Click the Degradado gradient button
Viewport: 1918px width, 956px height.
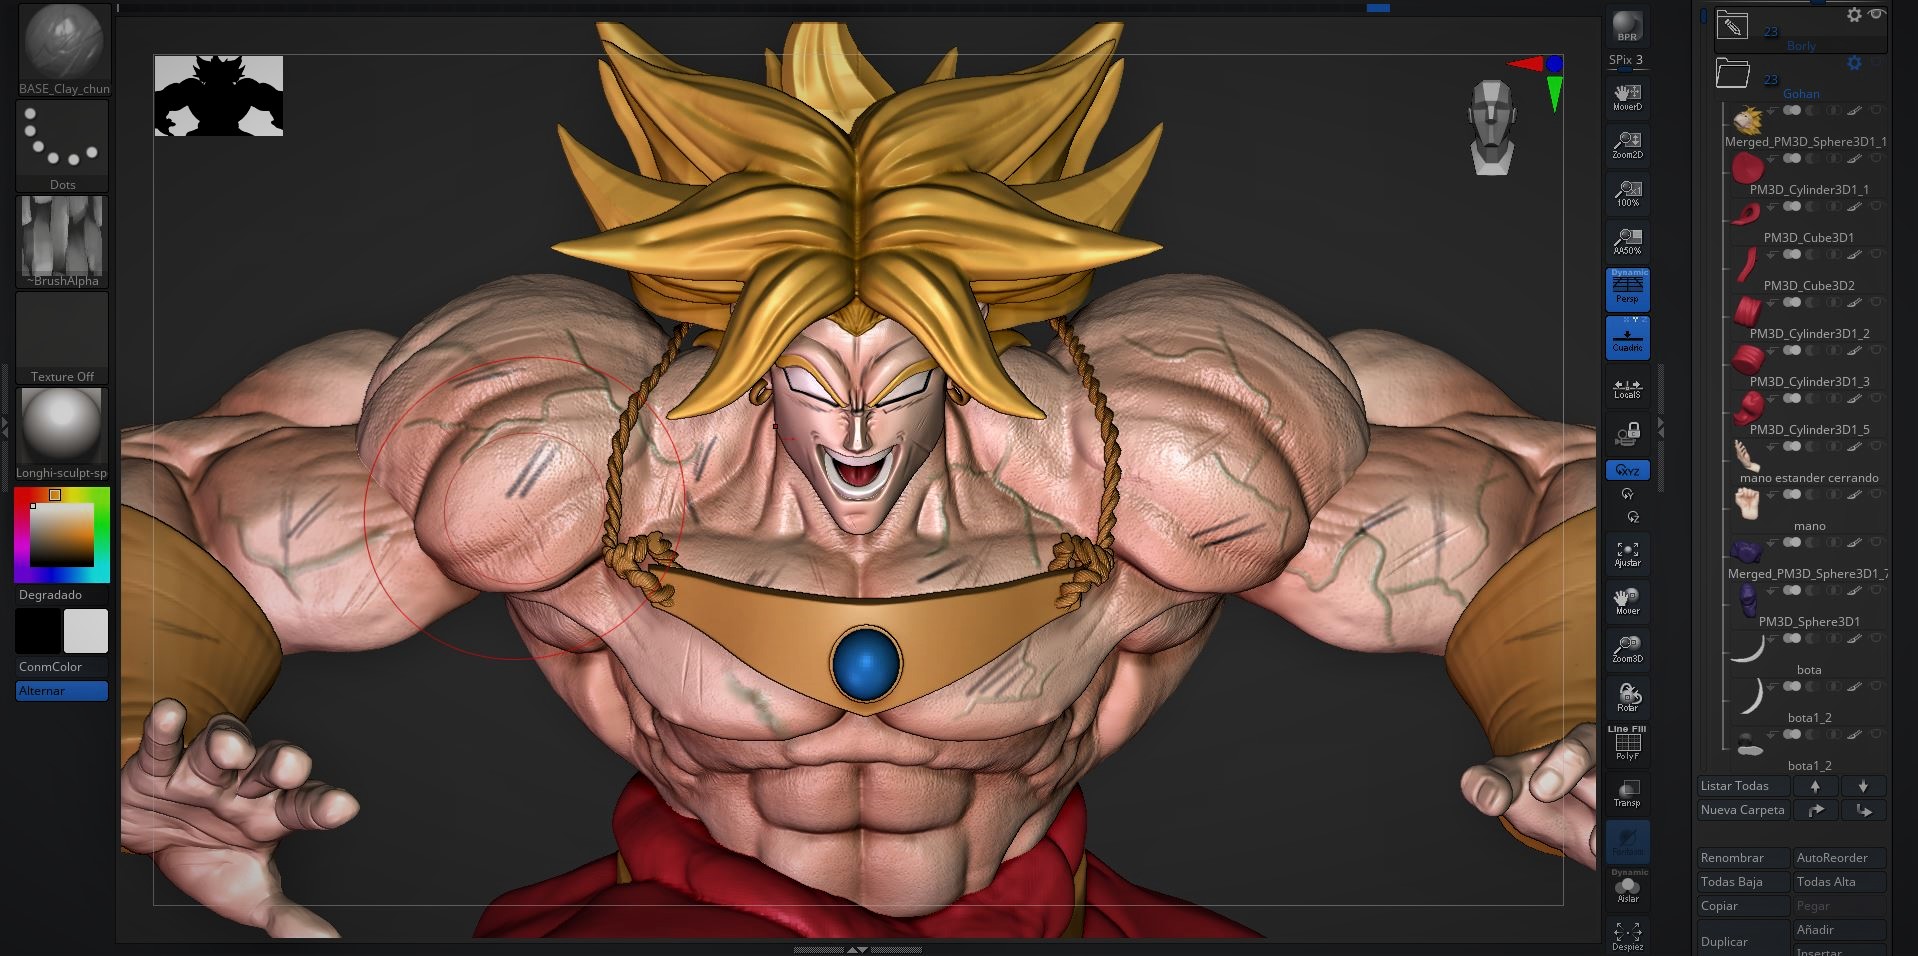pos(62,595)
